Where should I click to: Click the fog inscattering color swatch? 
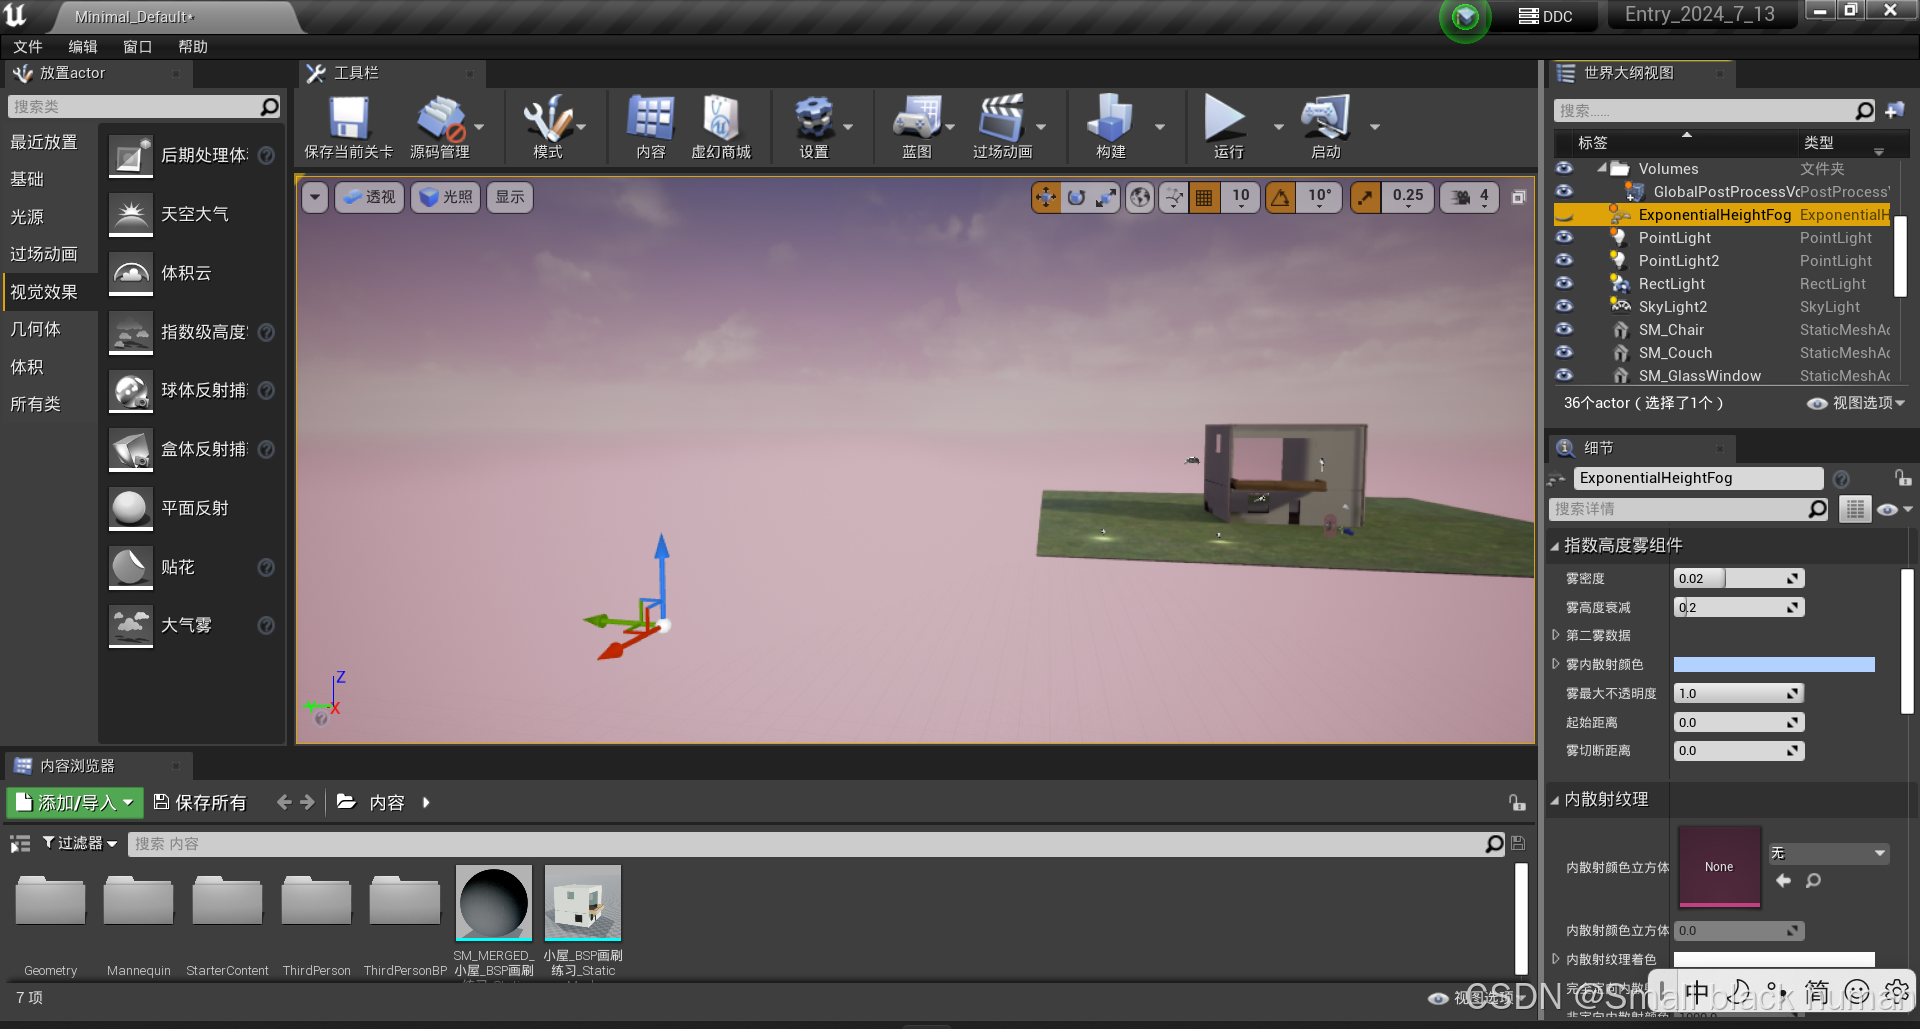1774,665
